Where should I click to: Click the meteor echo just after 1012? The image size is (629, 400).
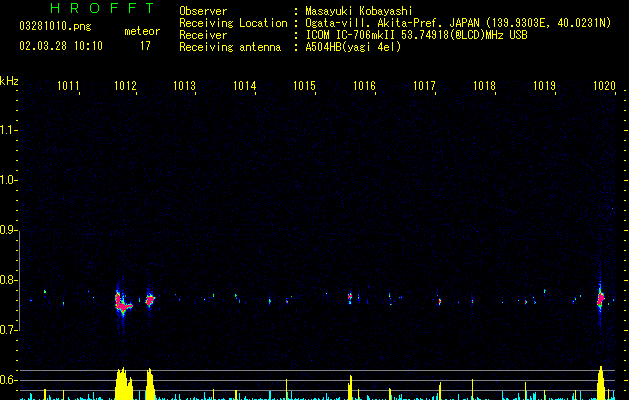click(150, 299)
